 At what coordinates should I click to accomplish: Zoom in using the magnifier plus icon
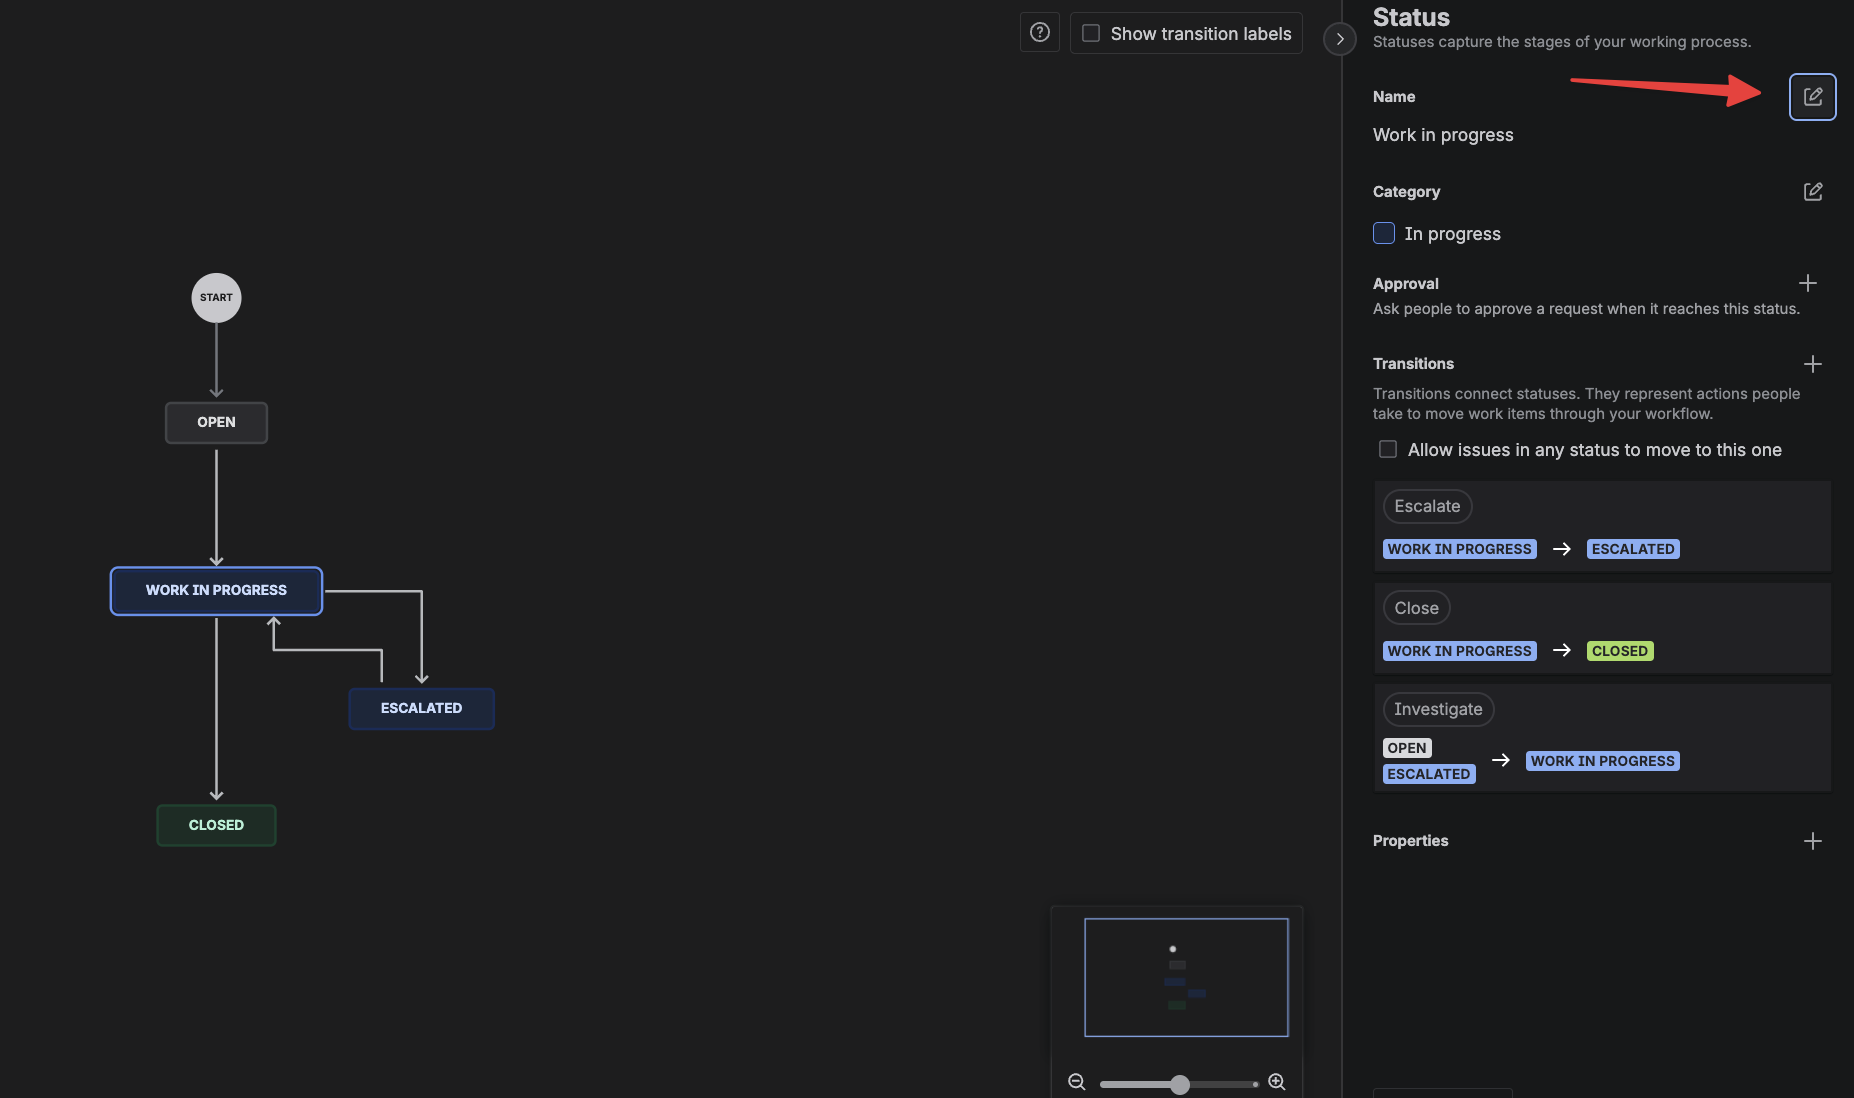1276,1082
